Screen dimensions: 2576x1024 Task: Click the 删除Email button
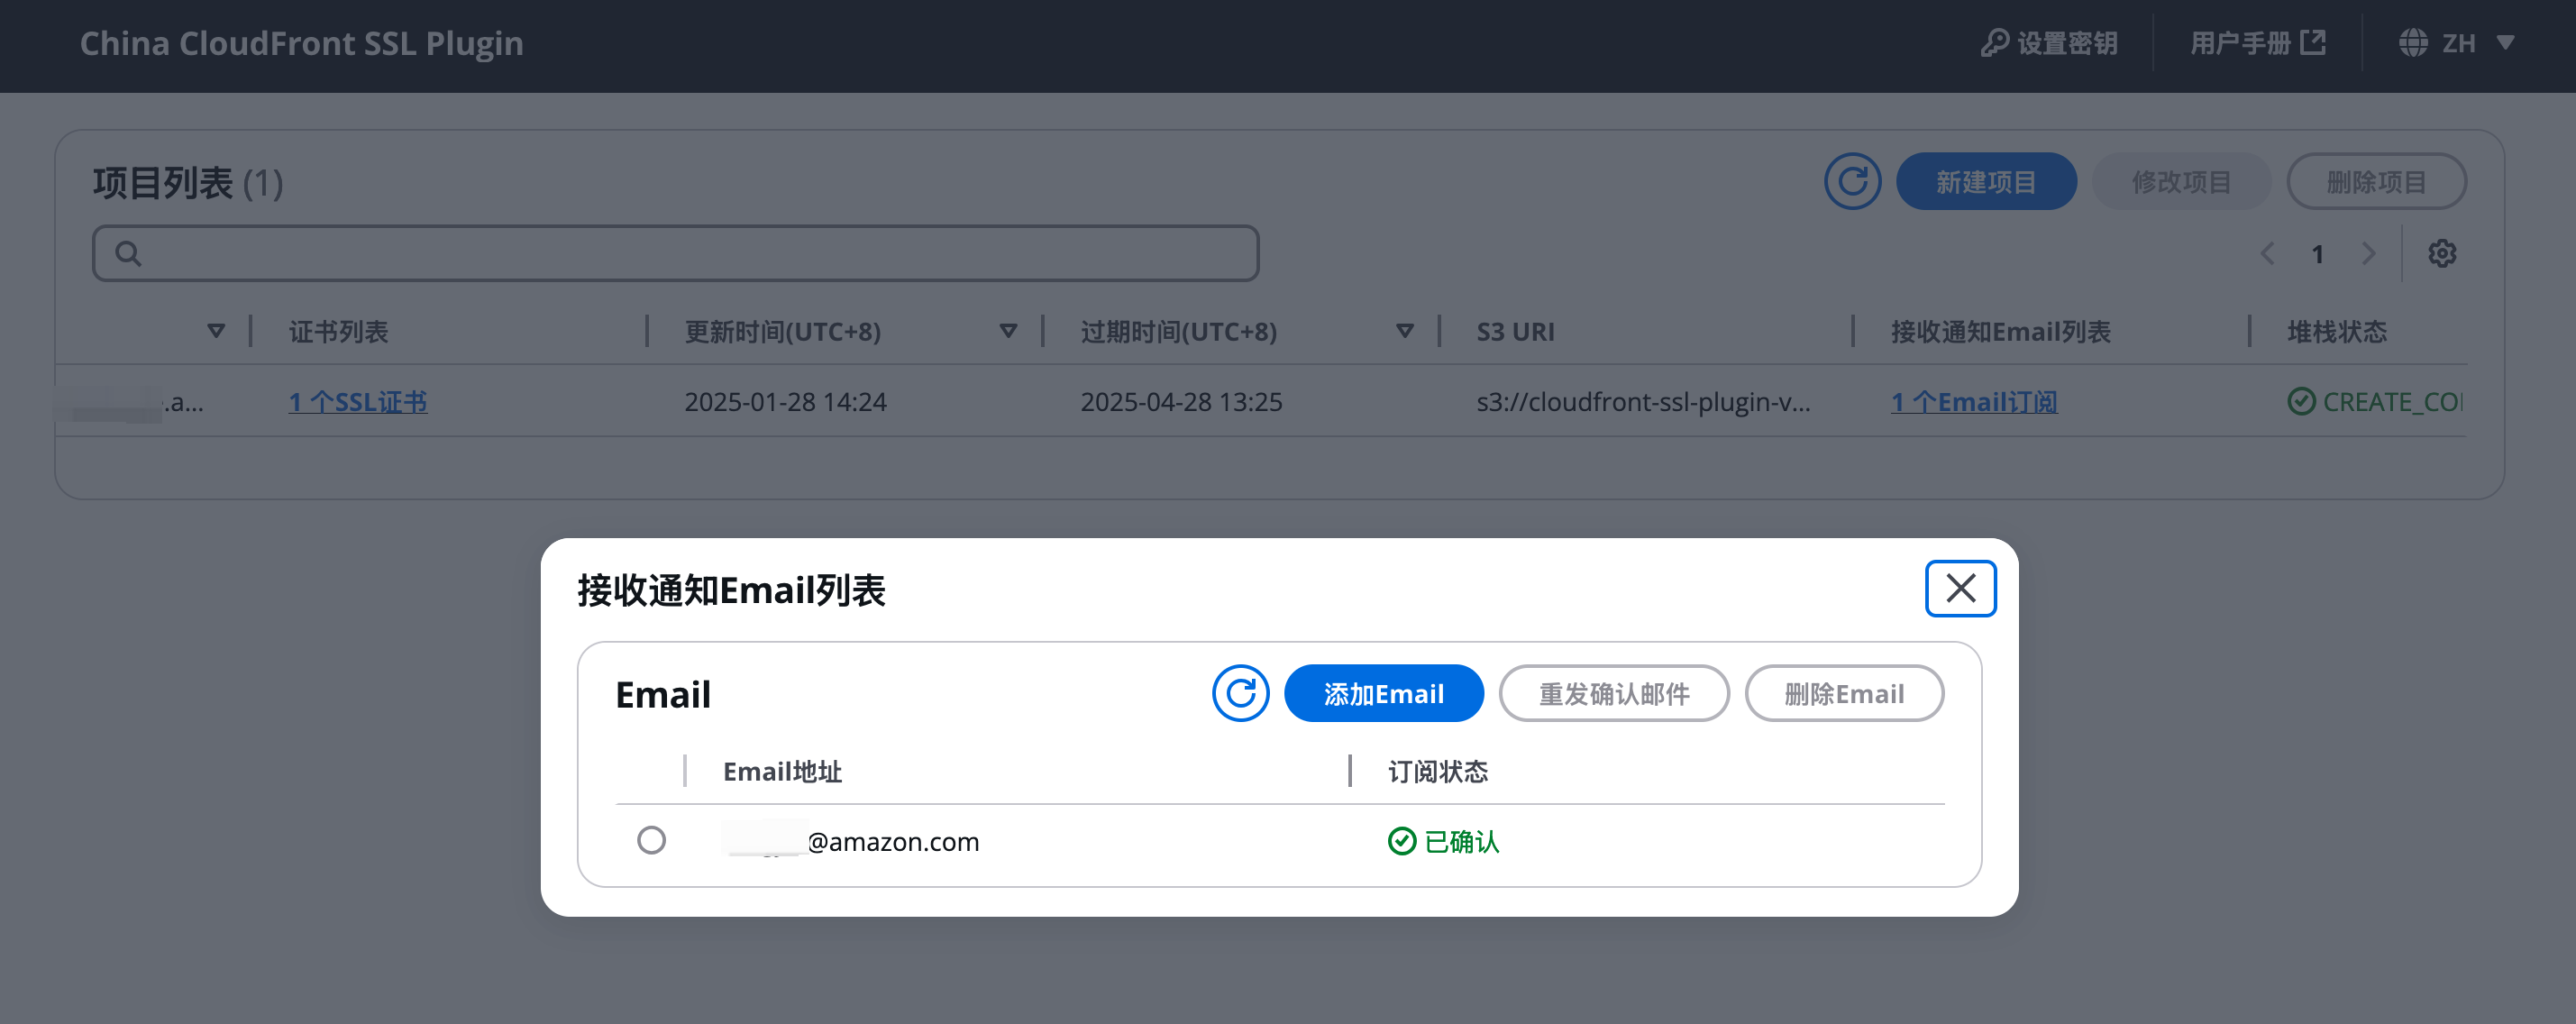[1843, 693]
